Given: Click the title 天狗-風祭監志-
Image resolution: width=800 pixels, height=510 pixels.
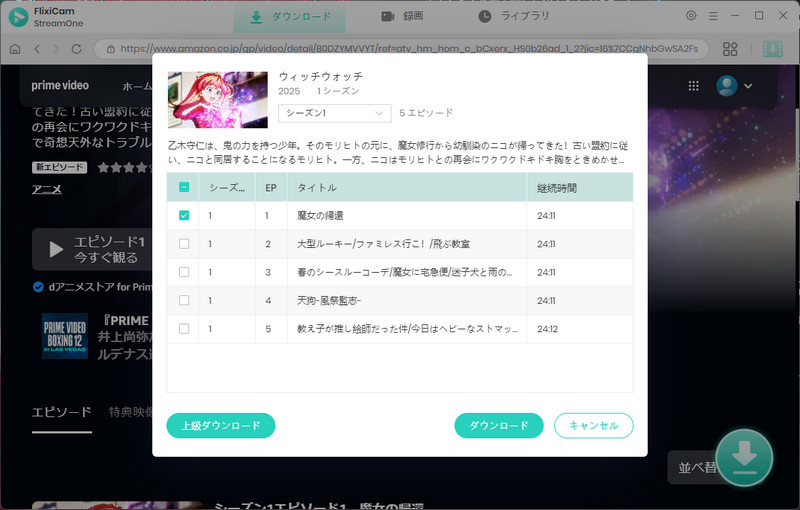Looking at the screenshot, I should [x=329, y=300].
